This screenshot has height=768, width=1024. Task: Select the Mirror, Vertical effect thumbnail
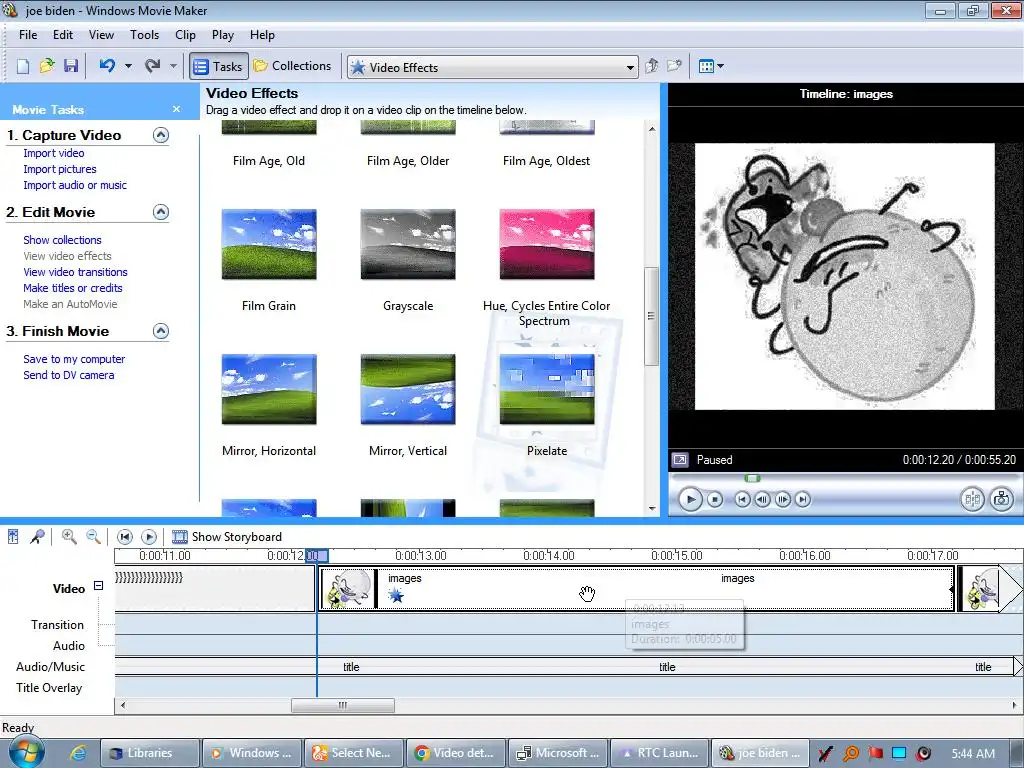(408, 389)
